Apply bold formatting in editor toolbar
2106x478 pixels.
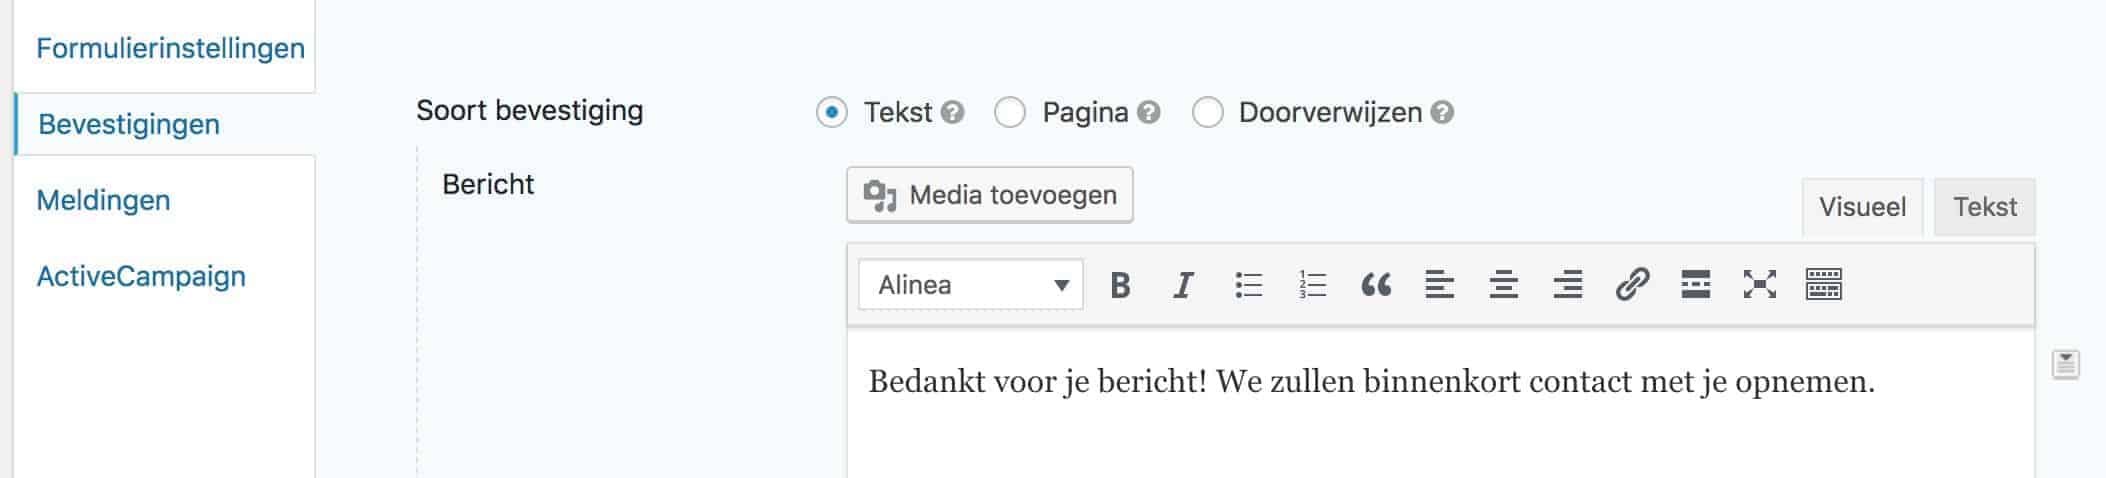point(1120,285)
